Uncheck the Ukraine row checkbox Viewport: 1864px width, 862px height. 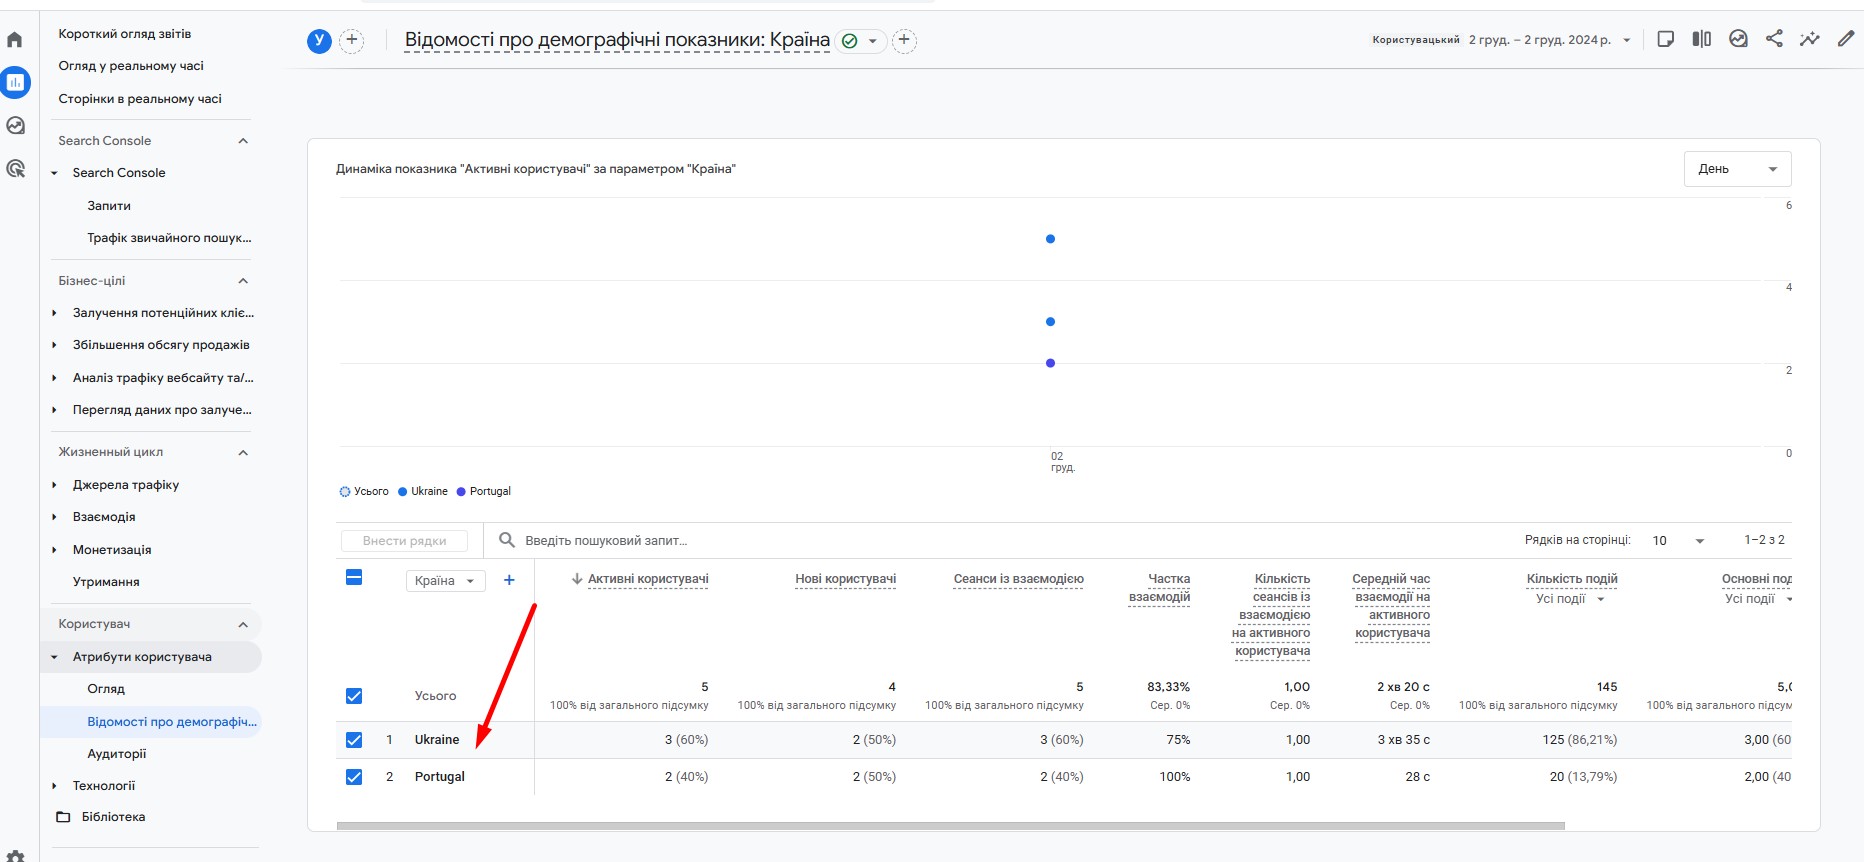pos(354,740)
